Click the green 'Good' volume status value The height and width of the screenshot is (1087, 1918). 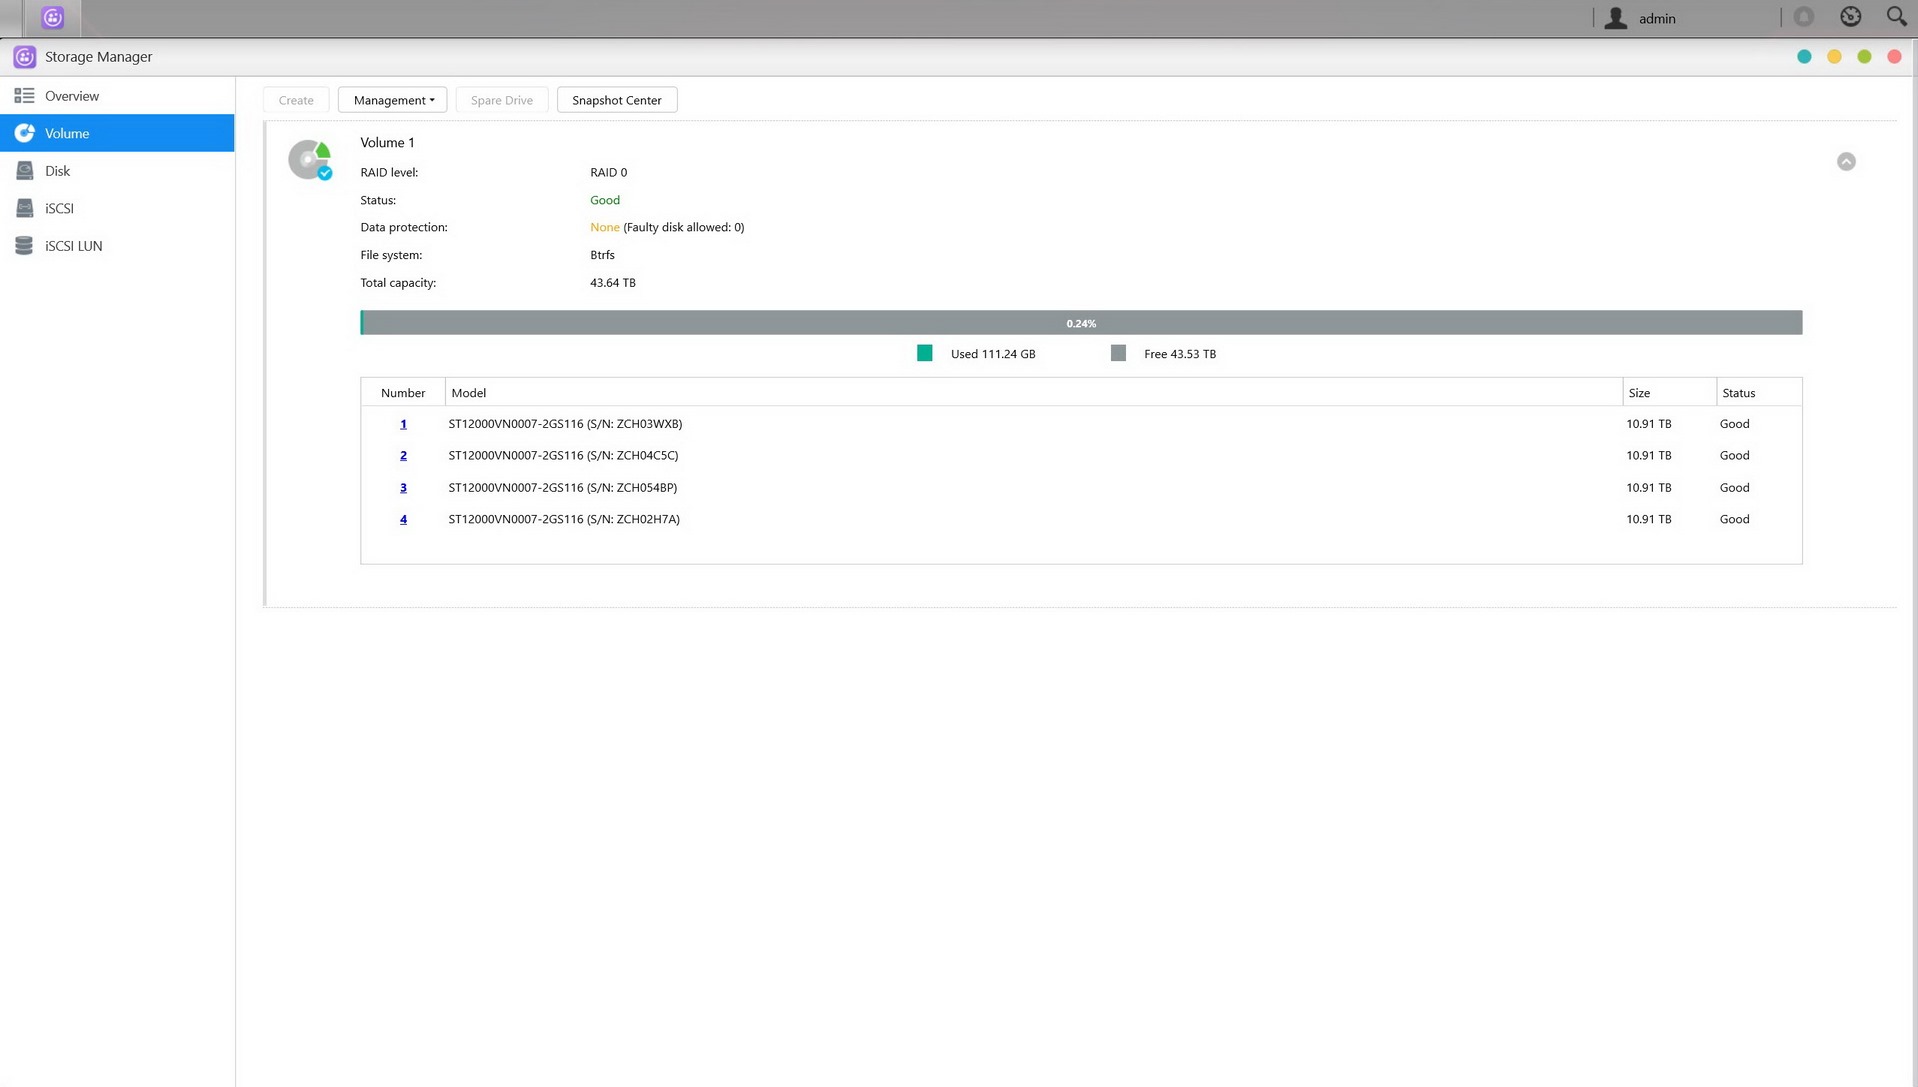coord(605,200)
